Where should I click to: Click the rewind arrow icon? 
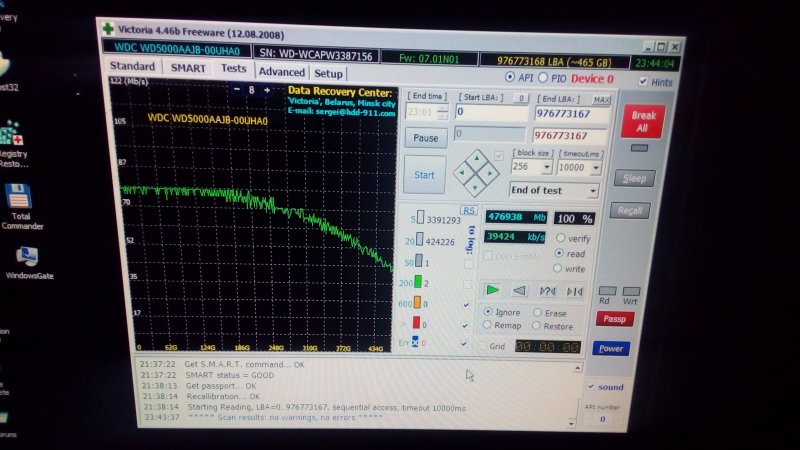coord(519,290)
